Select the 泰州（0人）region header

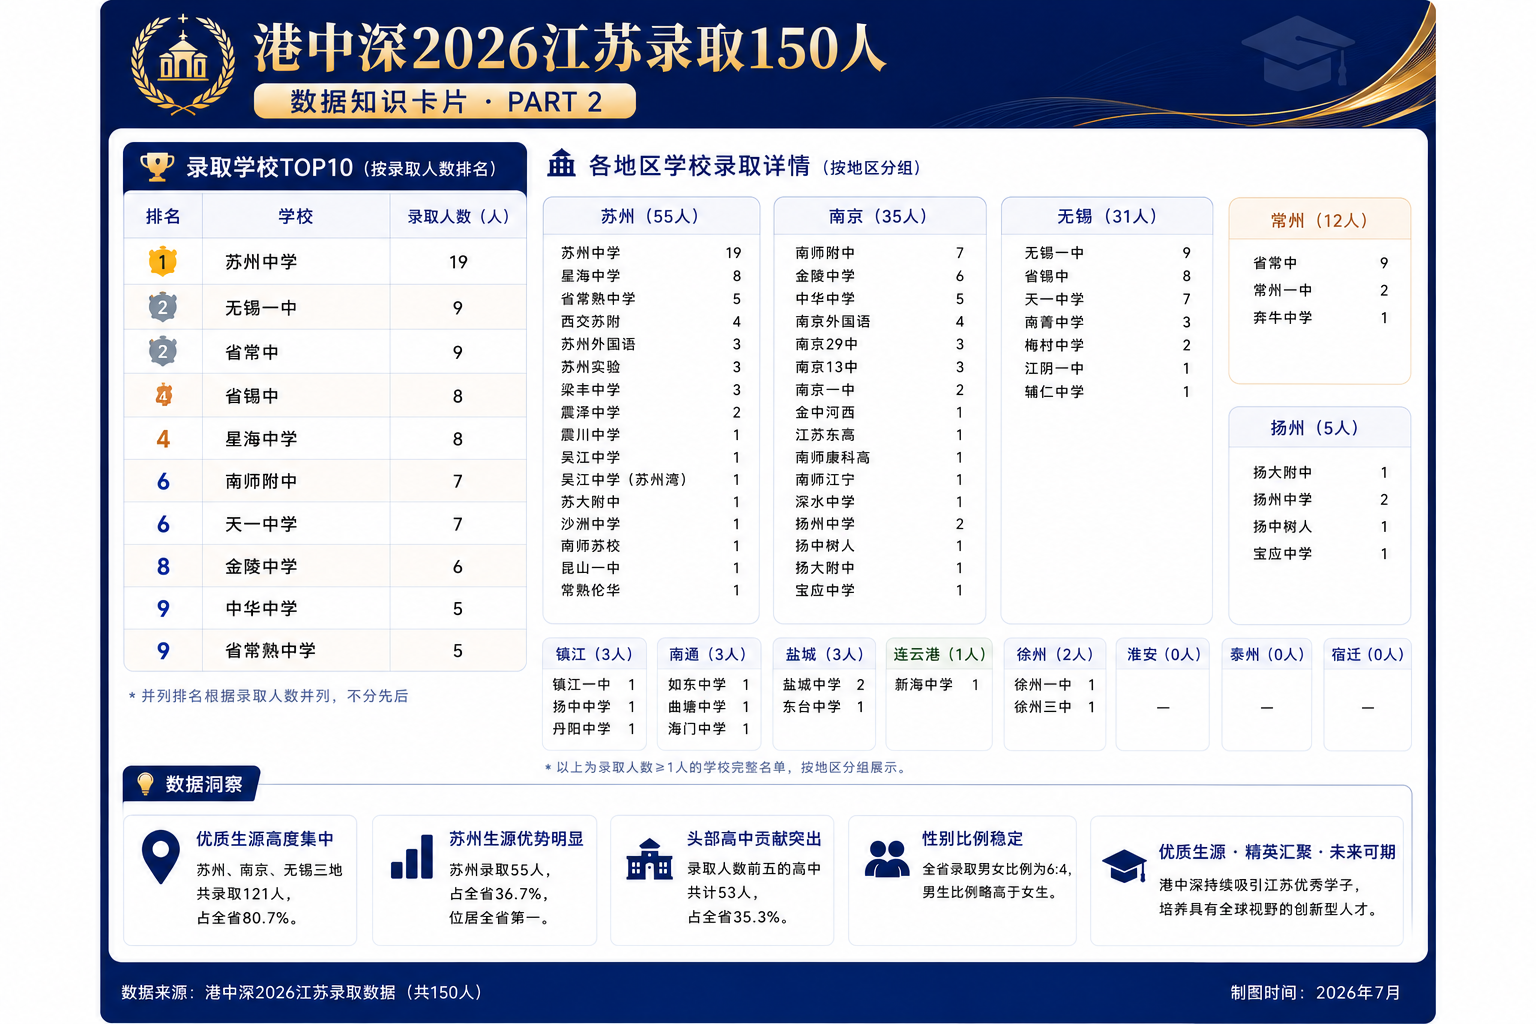coord(1268,654)
